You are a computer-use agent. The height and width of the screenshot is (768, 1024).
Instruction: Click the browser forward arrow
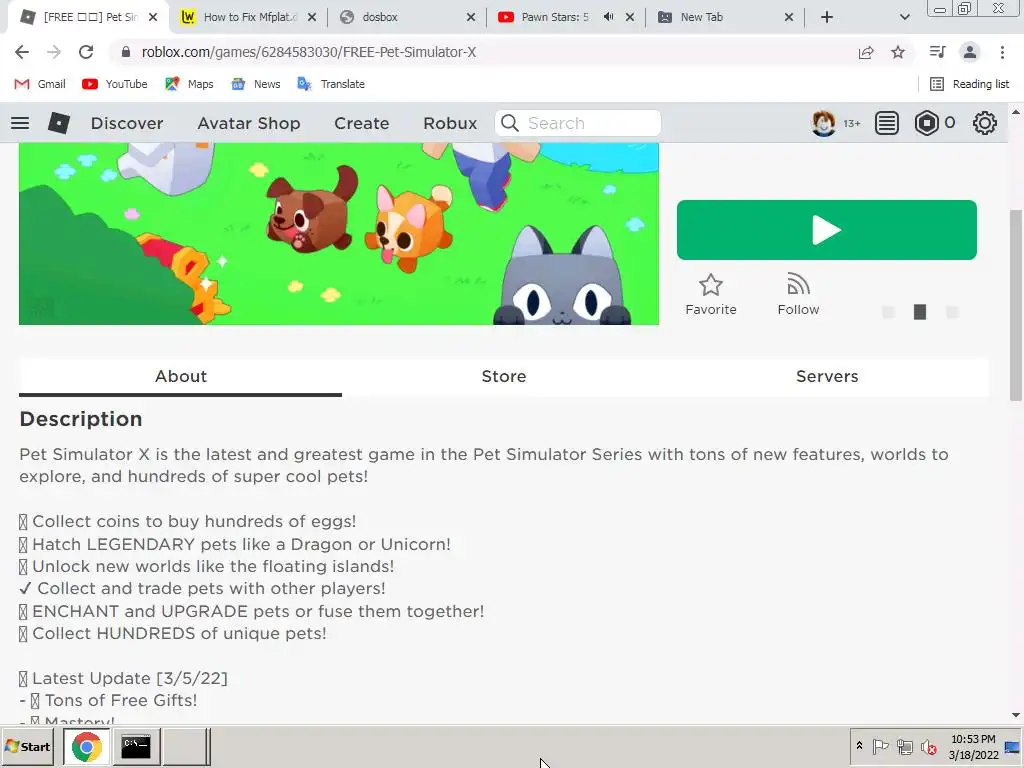pyautogui.click(x=54, y=52)
